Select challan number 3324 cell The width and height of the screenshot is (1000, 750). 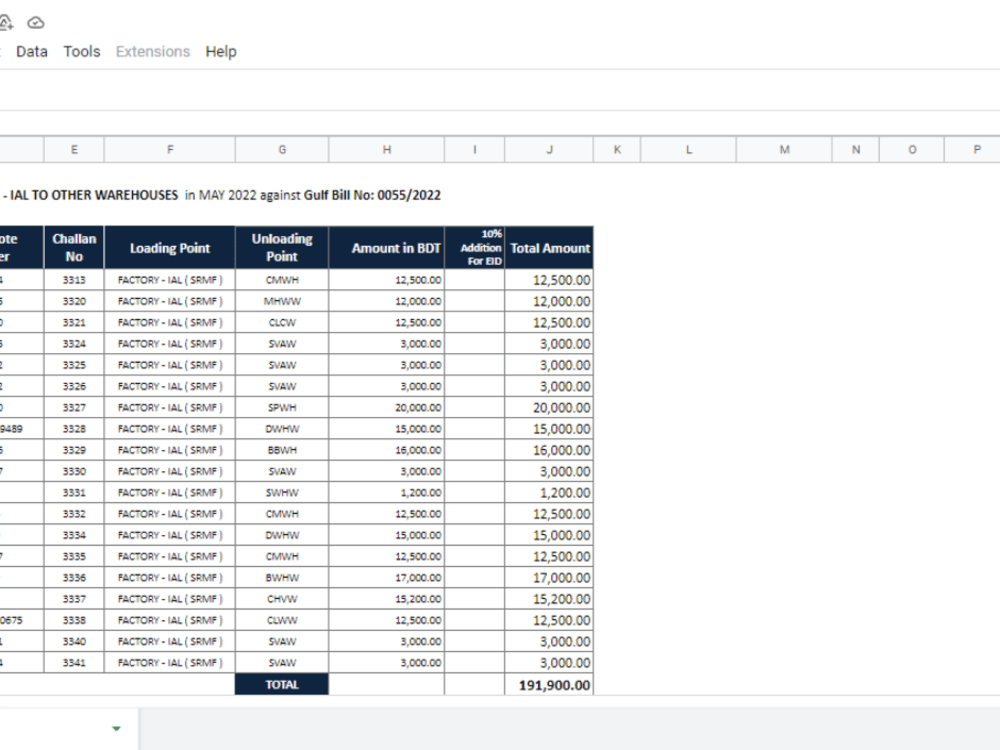point(74,344)
